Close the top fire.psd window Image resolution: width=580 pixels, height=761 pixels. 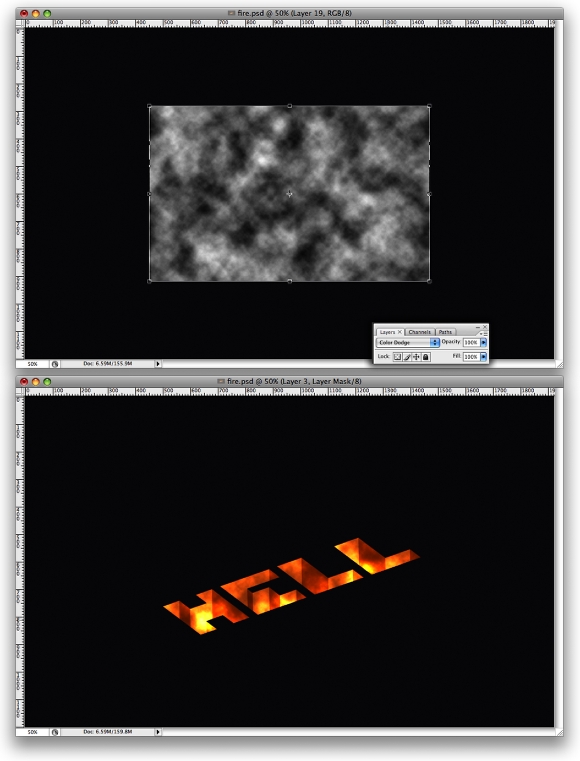24,14
